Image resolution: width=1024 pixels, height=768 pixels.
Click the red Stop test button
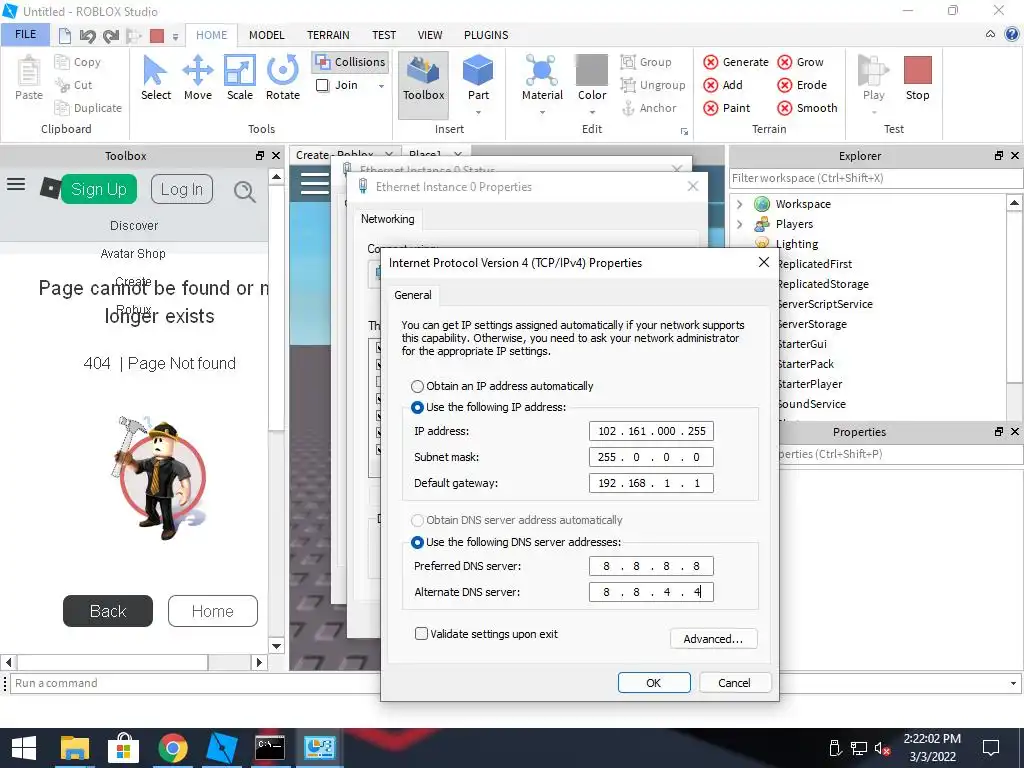click(x=917, y=70)
